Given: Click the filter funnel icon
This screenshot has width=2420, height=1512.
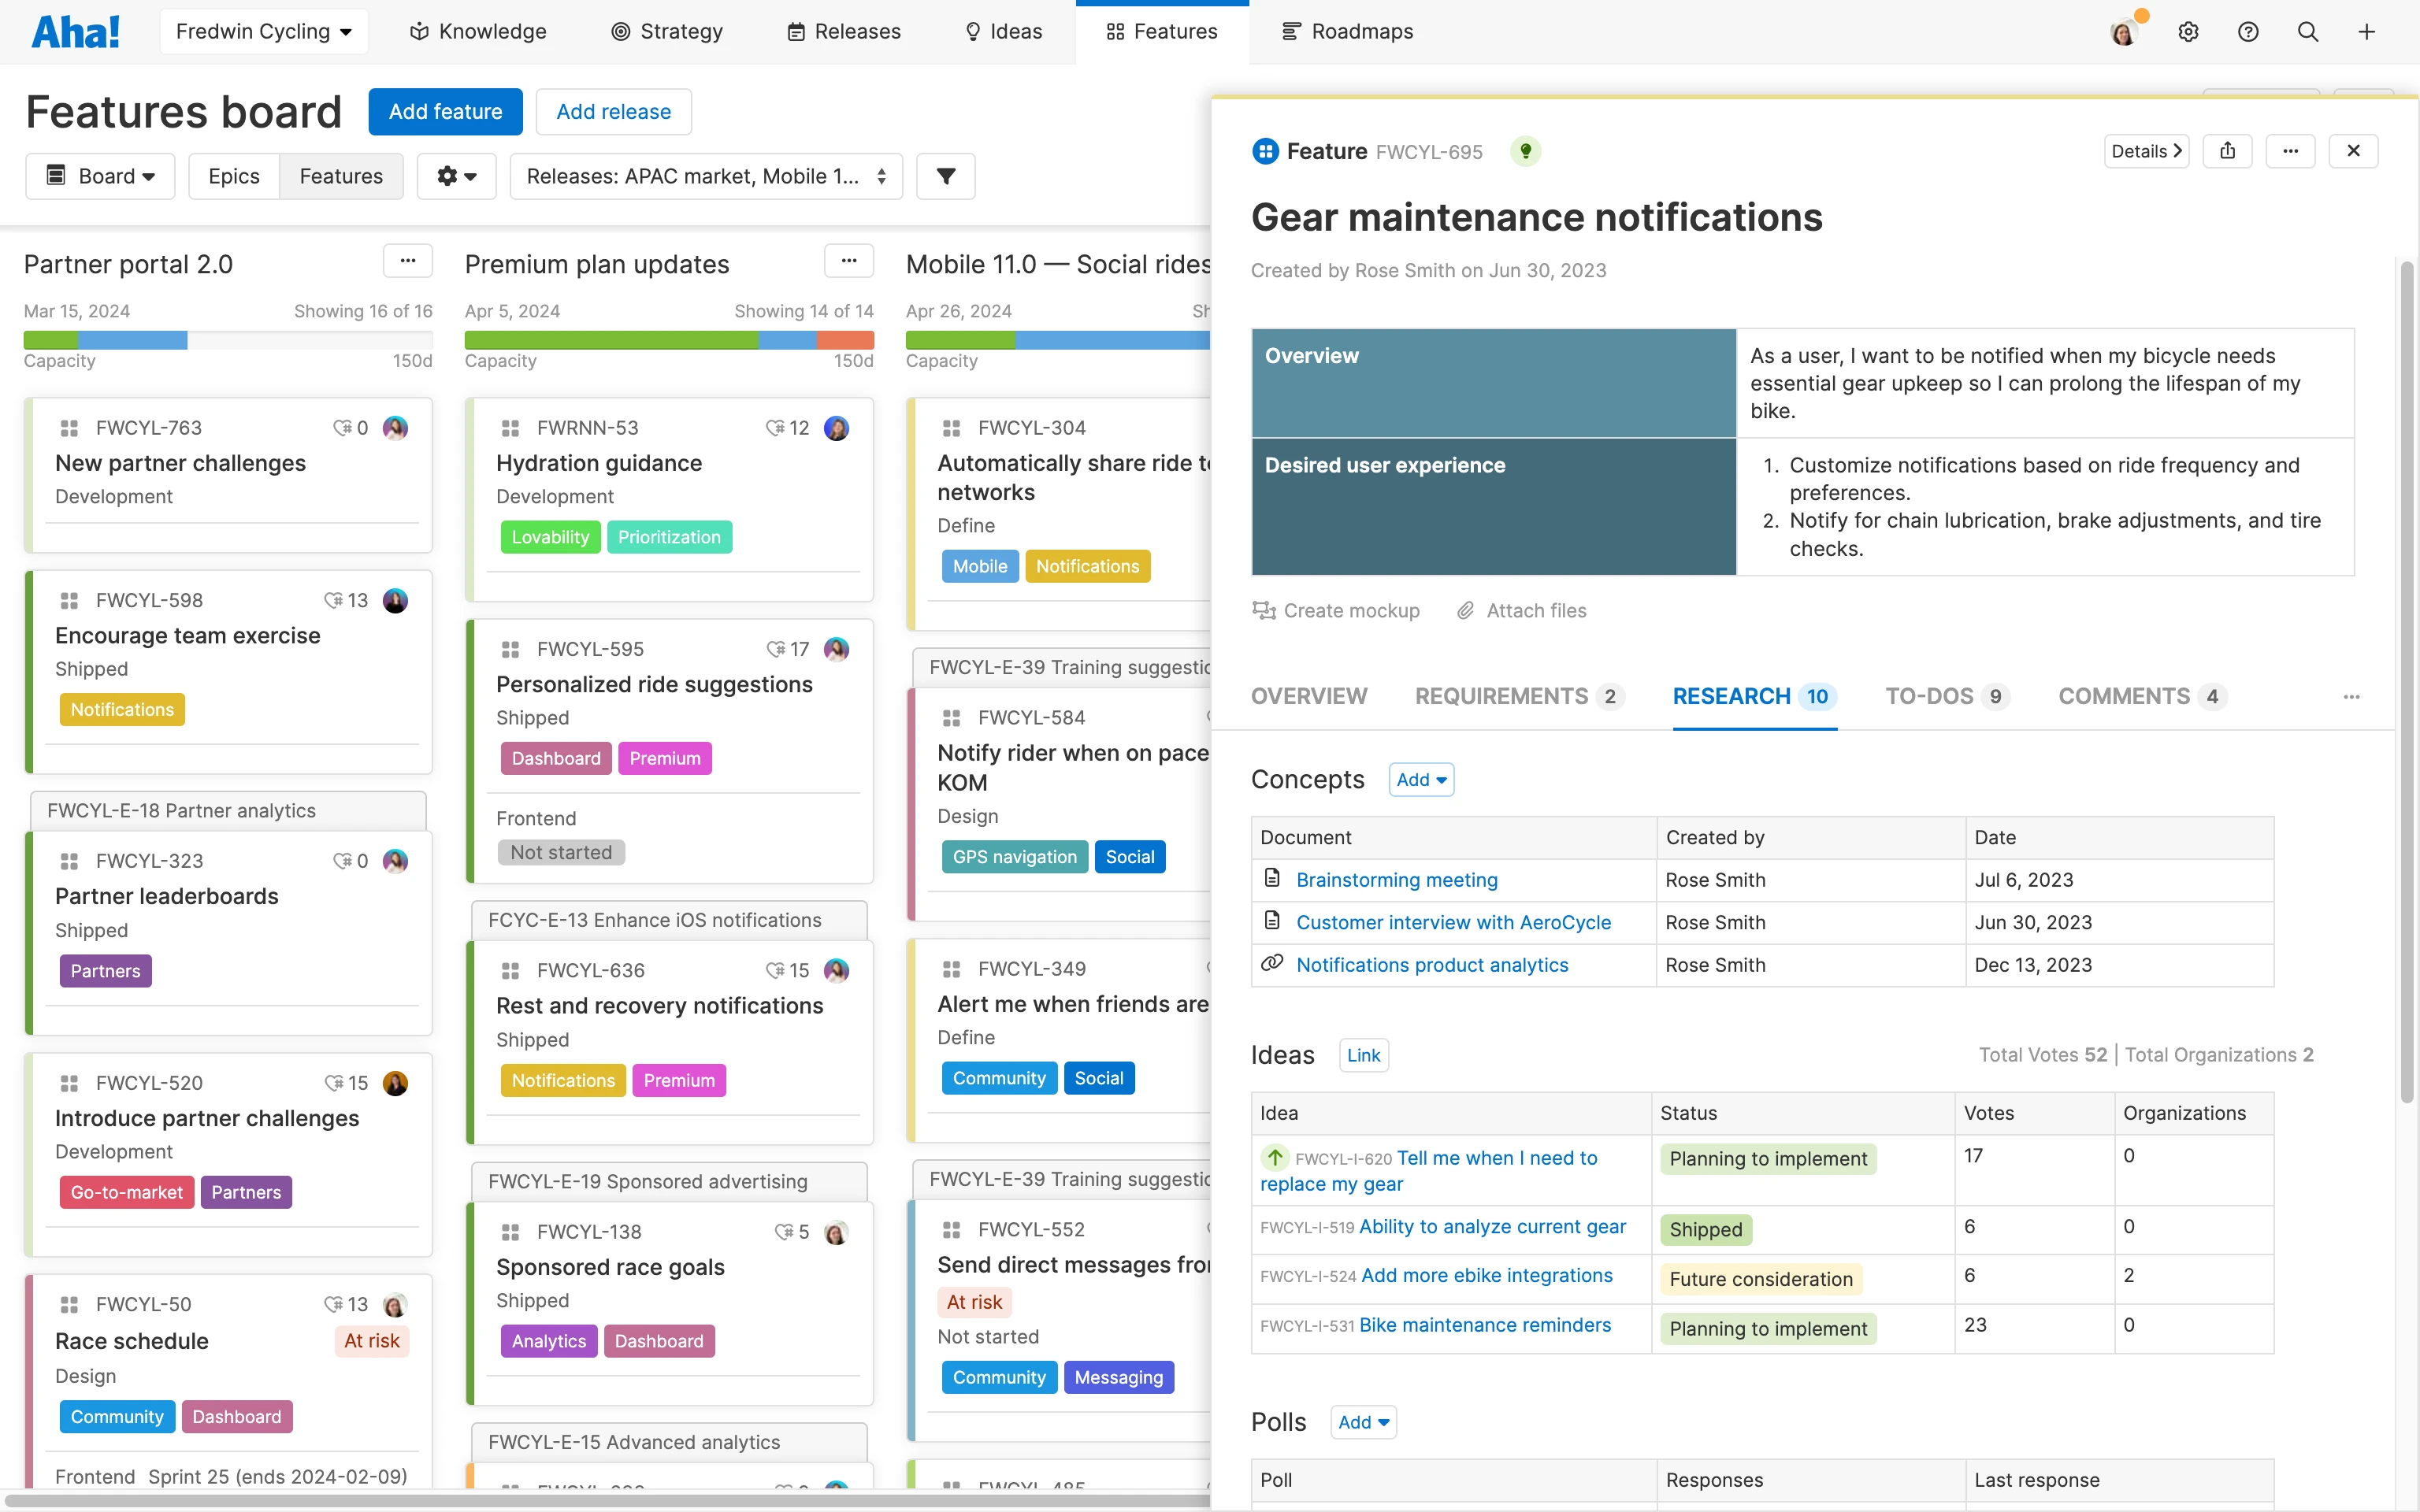Looking at the screenshot, I should (945, 176).
